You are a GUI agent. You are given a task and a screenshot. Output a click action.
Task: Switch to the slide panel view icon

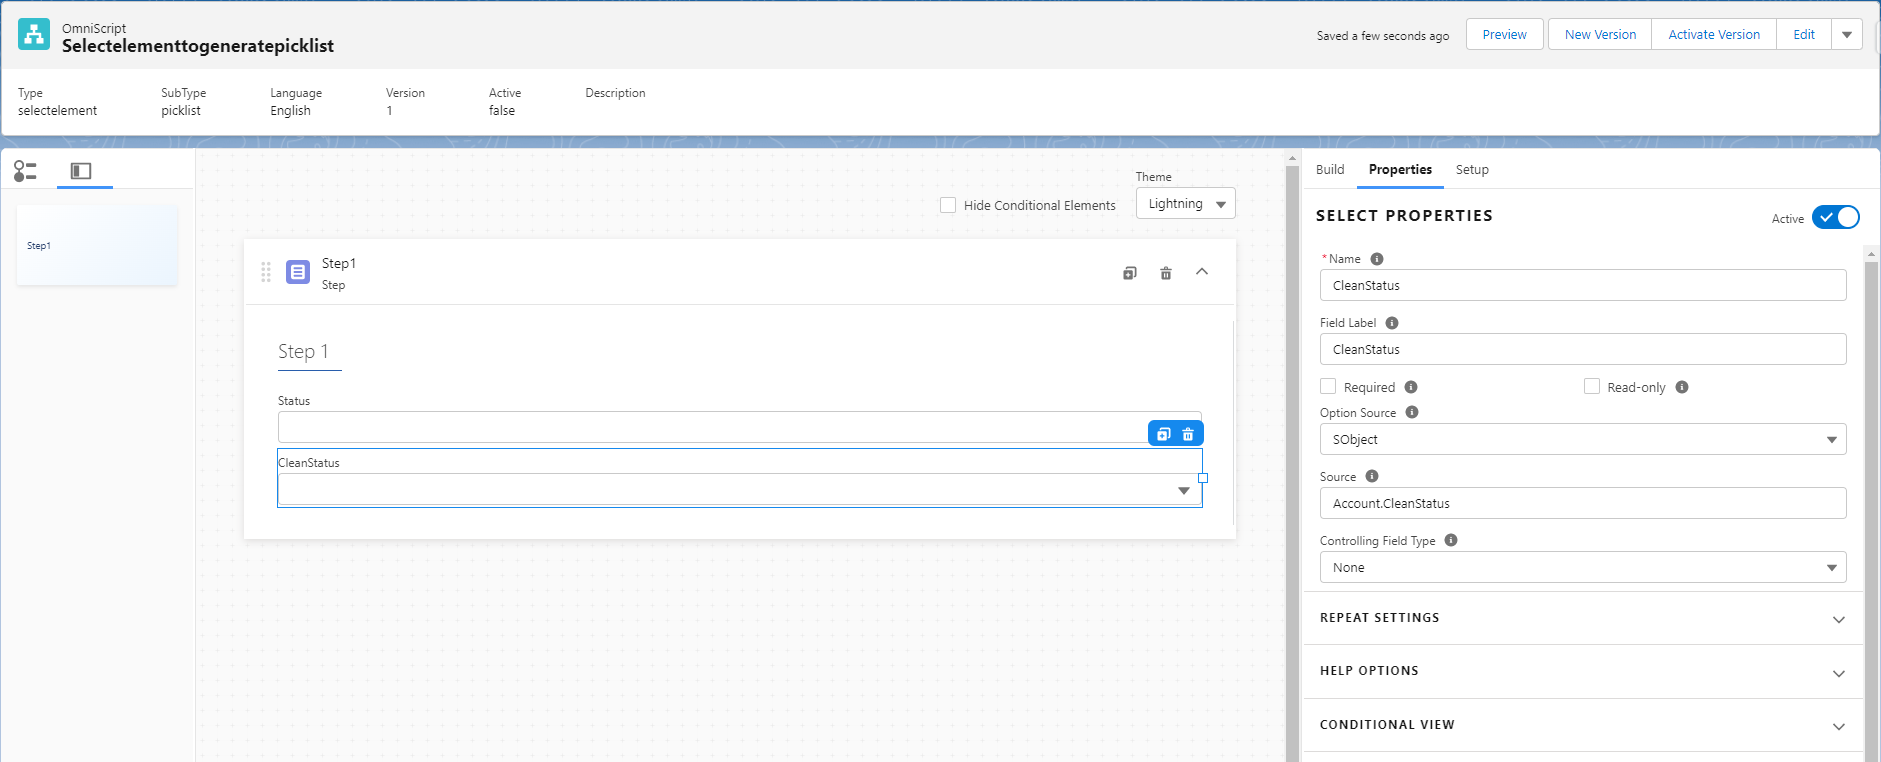click(81, 171)
